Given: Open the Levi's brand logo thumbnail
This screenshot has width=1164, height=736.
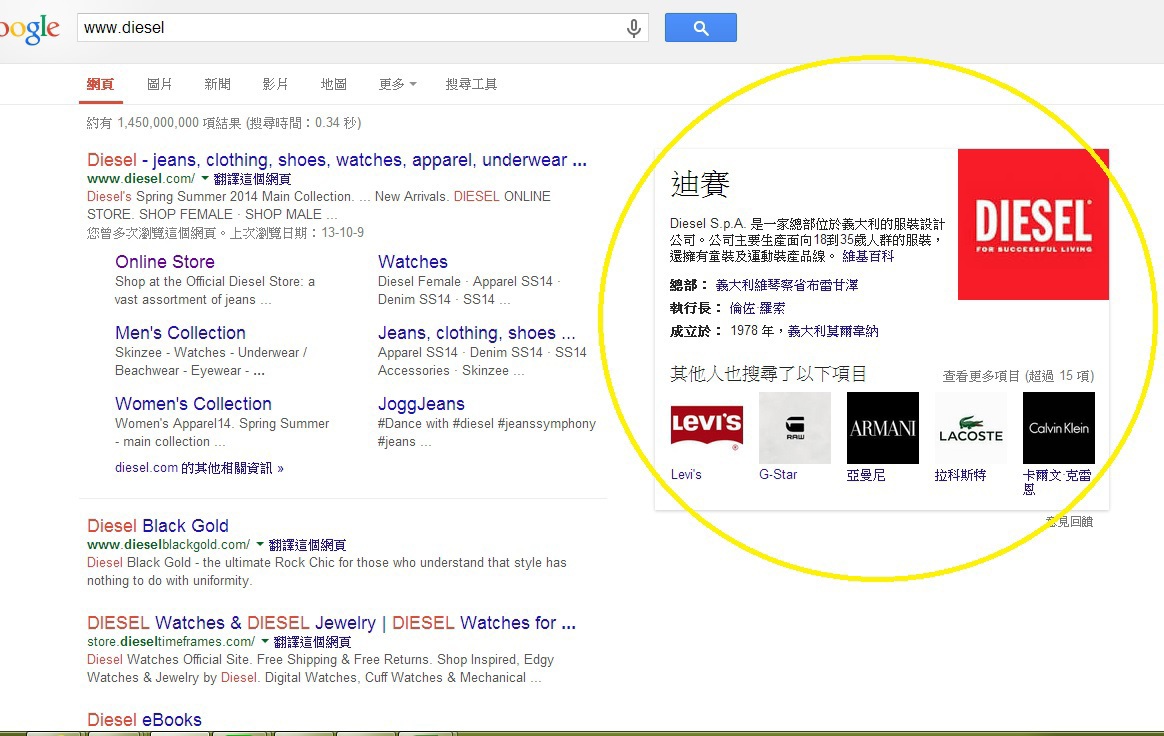Looking at the screenshot, I should pos(706,428).
